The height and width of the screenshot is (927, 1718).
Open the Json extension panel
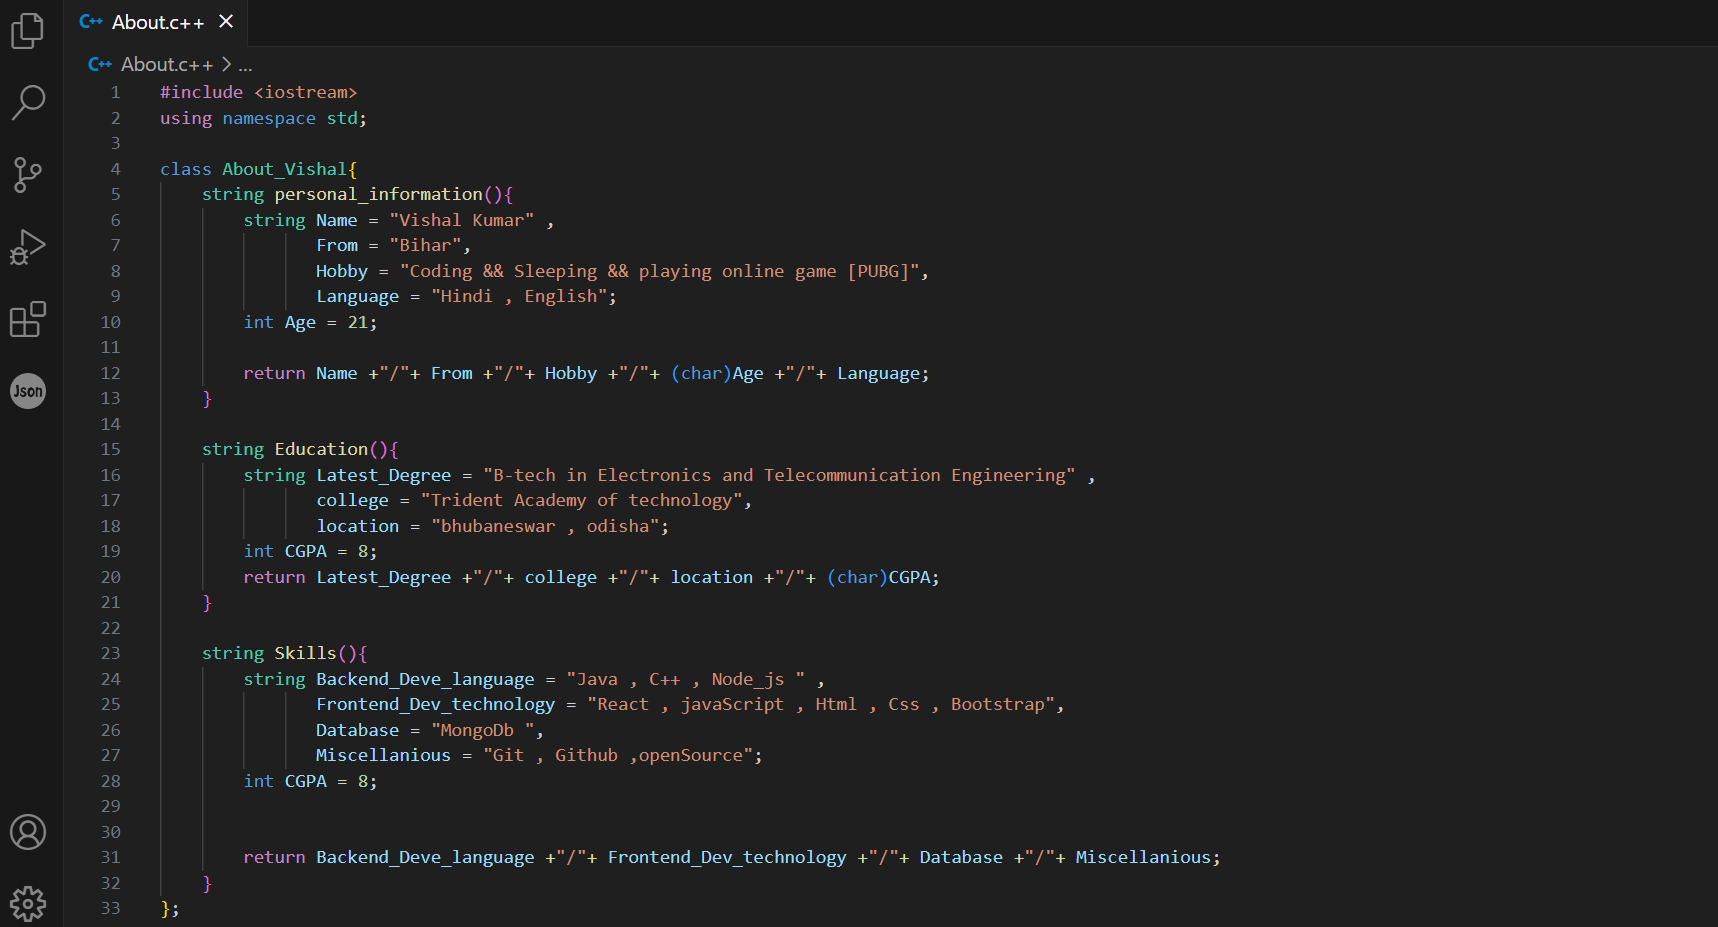pyautogui.click(x=28, y=391)
